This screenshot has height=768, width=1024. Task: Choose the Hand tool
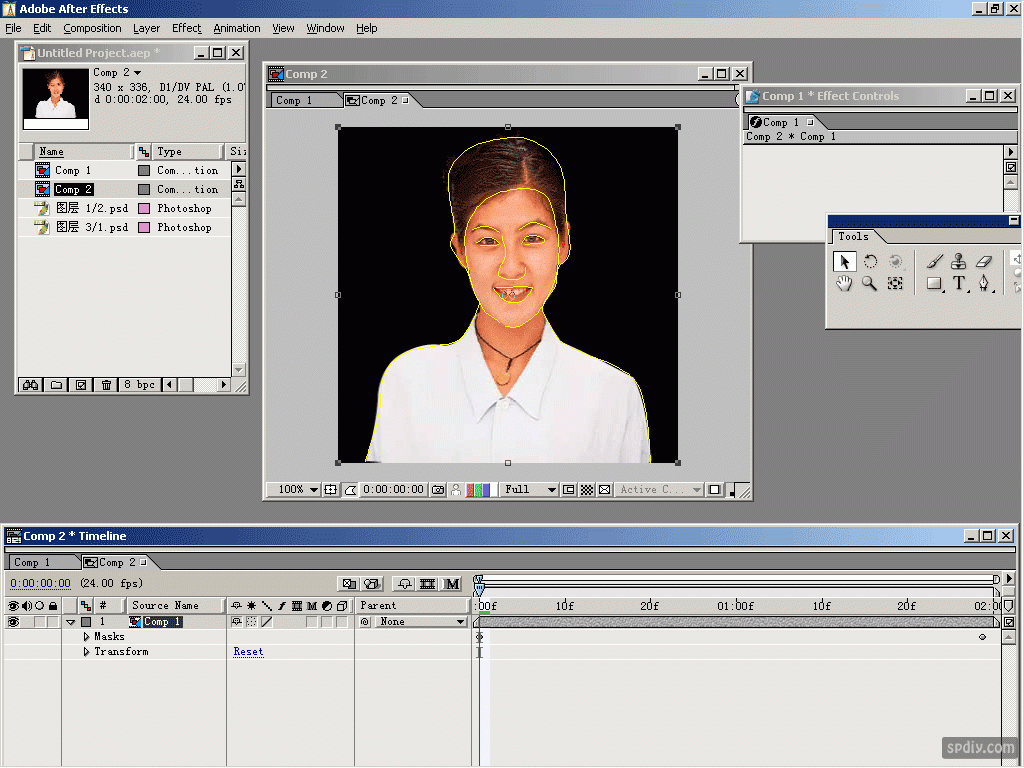(844, 284)
